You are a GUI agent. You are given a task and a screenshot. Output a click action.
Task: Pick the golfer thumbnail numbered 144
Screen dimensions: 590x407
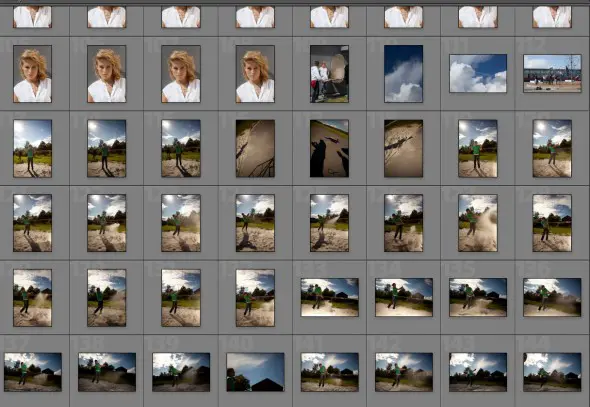(x=552, y=372)
